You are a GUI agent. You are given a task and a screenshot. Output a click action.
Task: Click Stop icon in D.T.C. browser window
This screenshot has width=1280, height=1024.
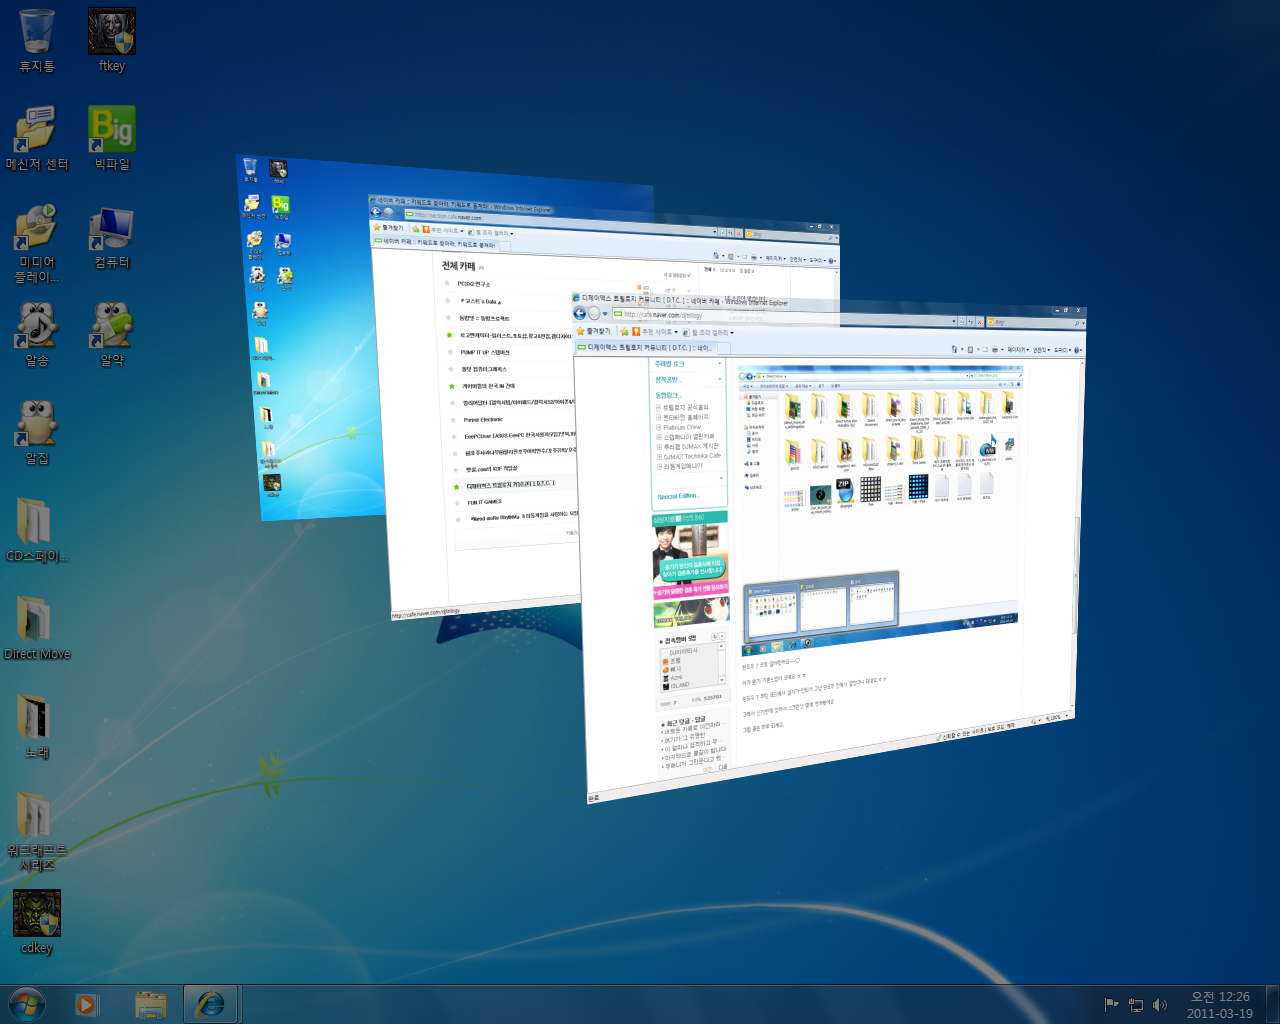[979, 322]
